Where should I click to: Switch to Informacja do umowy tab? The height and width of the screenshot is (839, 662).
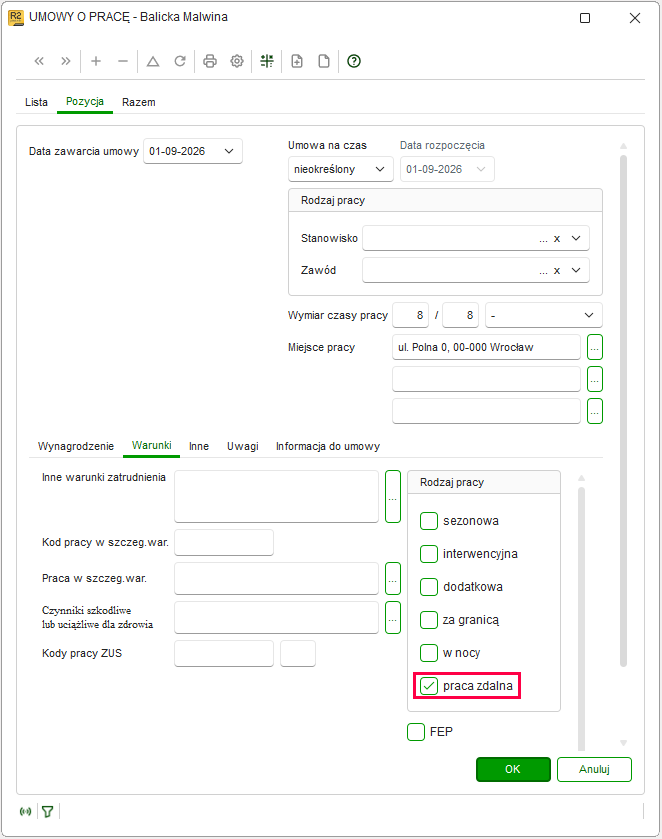click(x=328, y=446)
